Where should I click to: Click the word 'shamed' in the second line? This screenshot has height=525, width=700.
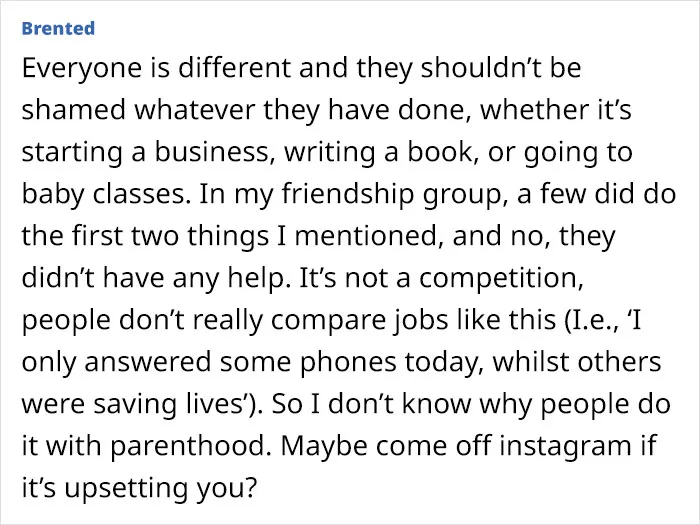[74, 110]
